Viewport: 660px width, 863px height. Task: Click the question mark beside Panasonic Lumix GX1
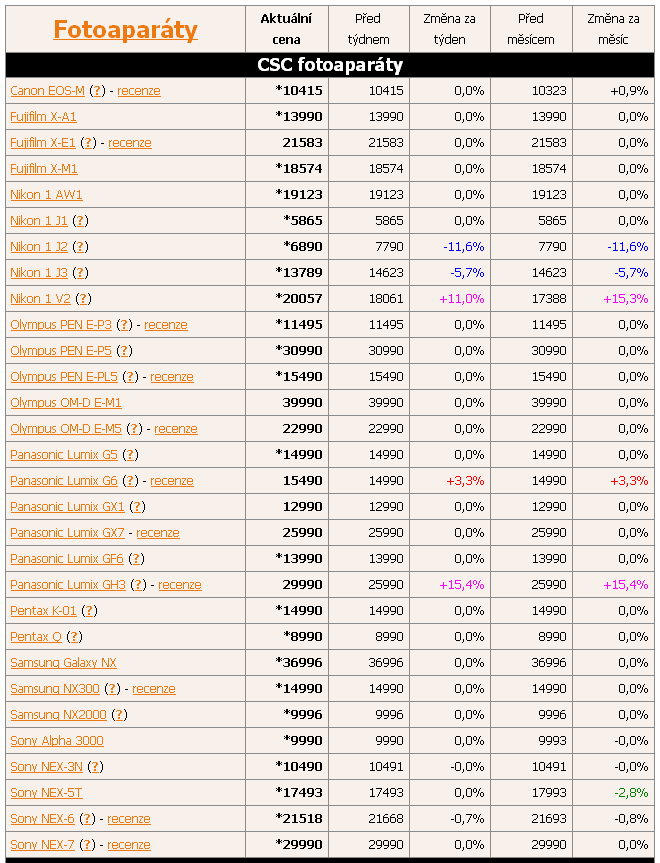click(138, 507)
